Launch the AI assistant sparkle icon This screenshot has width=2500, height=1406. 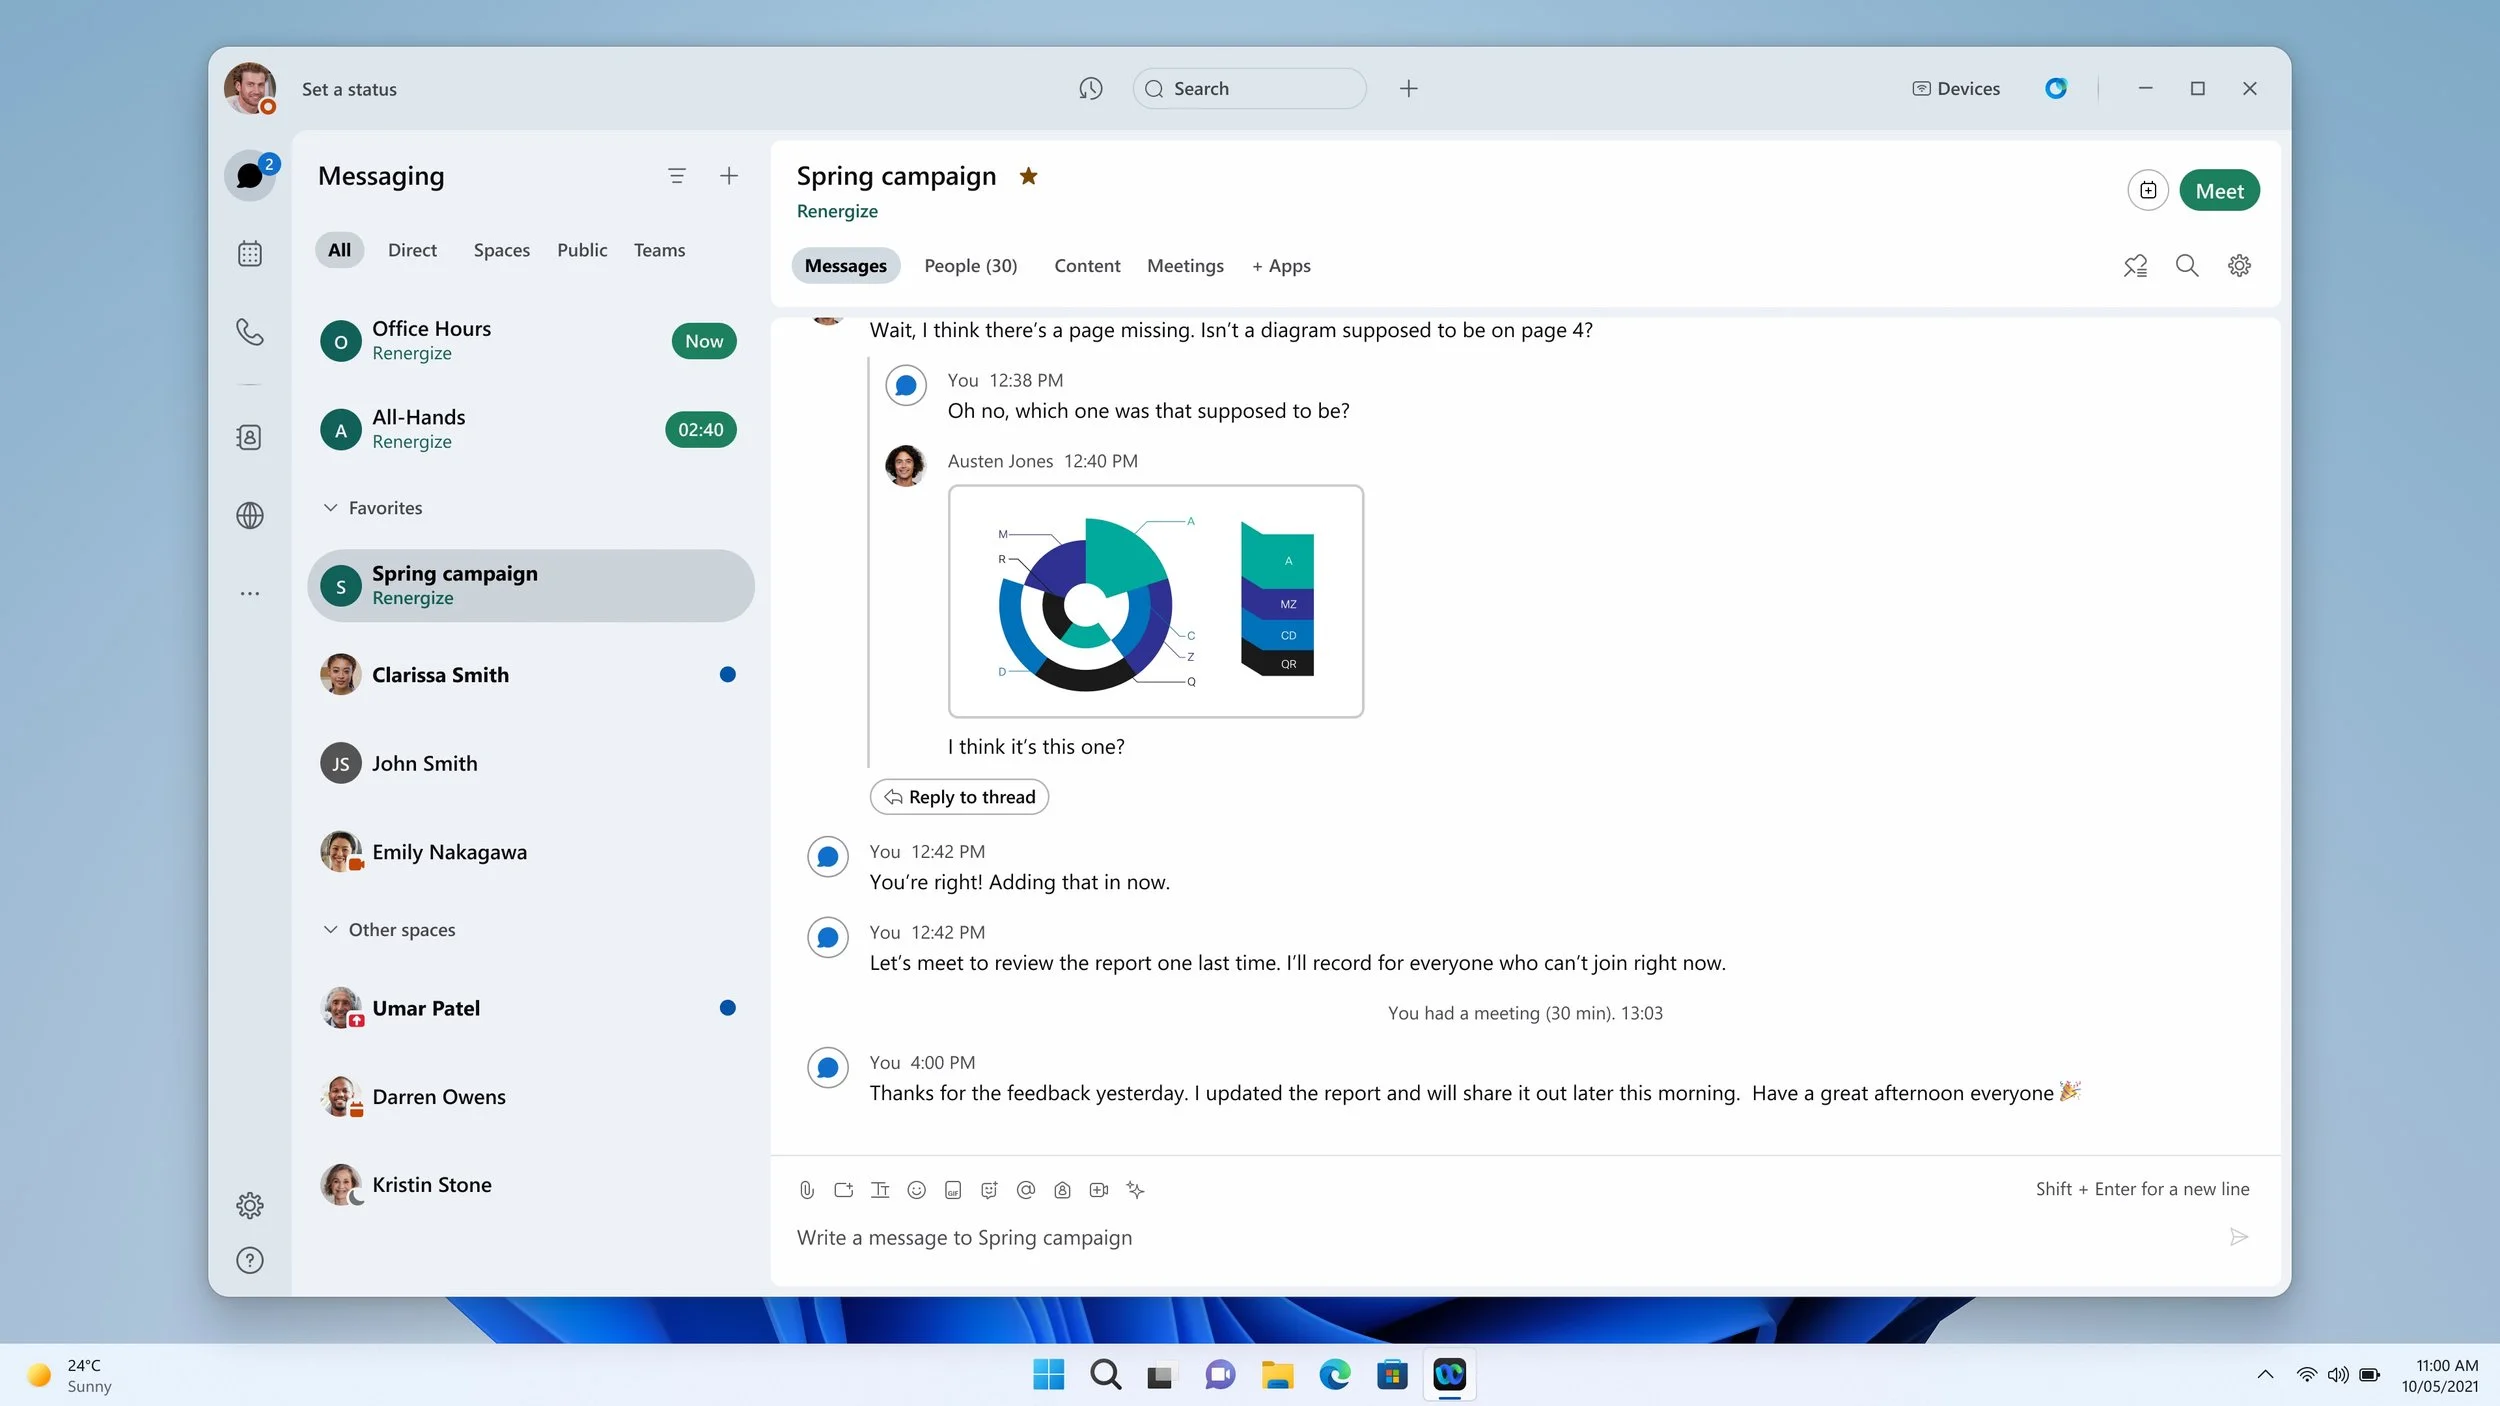coord(1135,1190)
